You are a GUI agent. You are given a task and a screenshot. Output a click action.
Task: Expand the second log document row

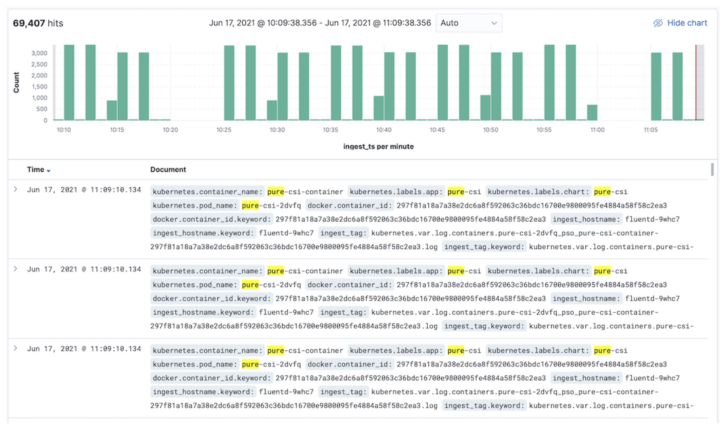pyautogui.click(x=16, y=269)
